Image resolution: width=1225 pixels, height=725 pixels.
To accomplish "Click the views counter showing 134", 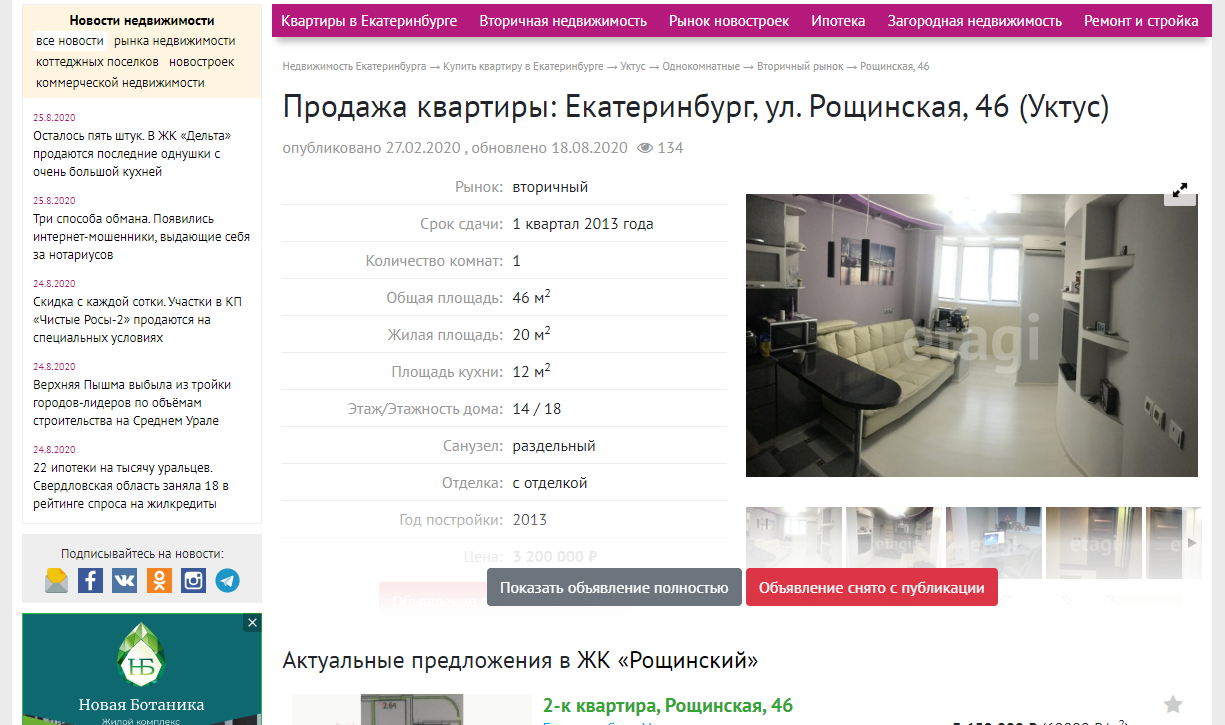I will pos(661,148).
